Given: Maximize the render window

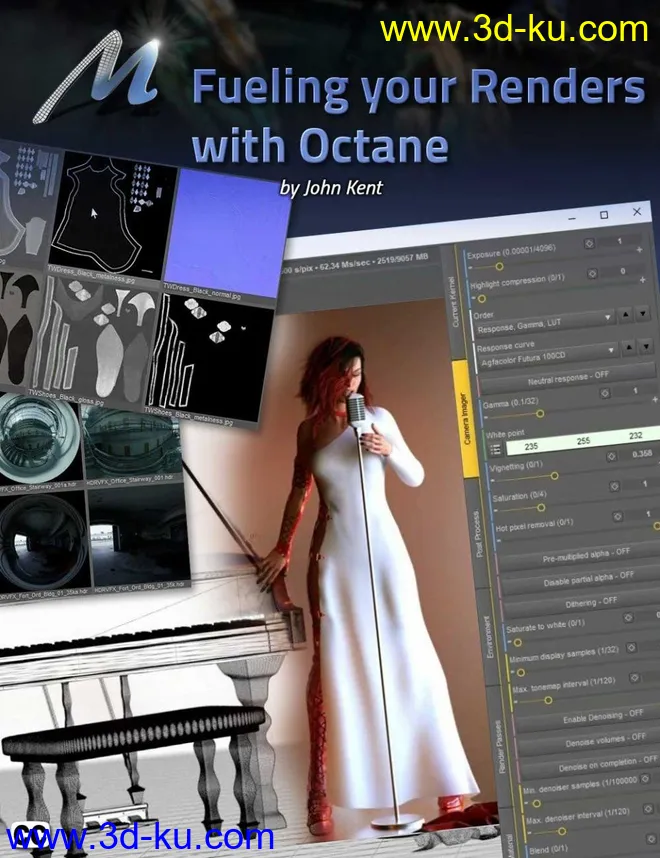Looking at the screenshot, I should click(x=604, y=215).
